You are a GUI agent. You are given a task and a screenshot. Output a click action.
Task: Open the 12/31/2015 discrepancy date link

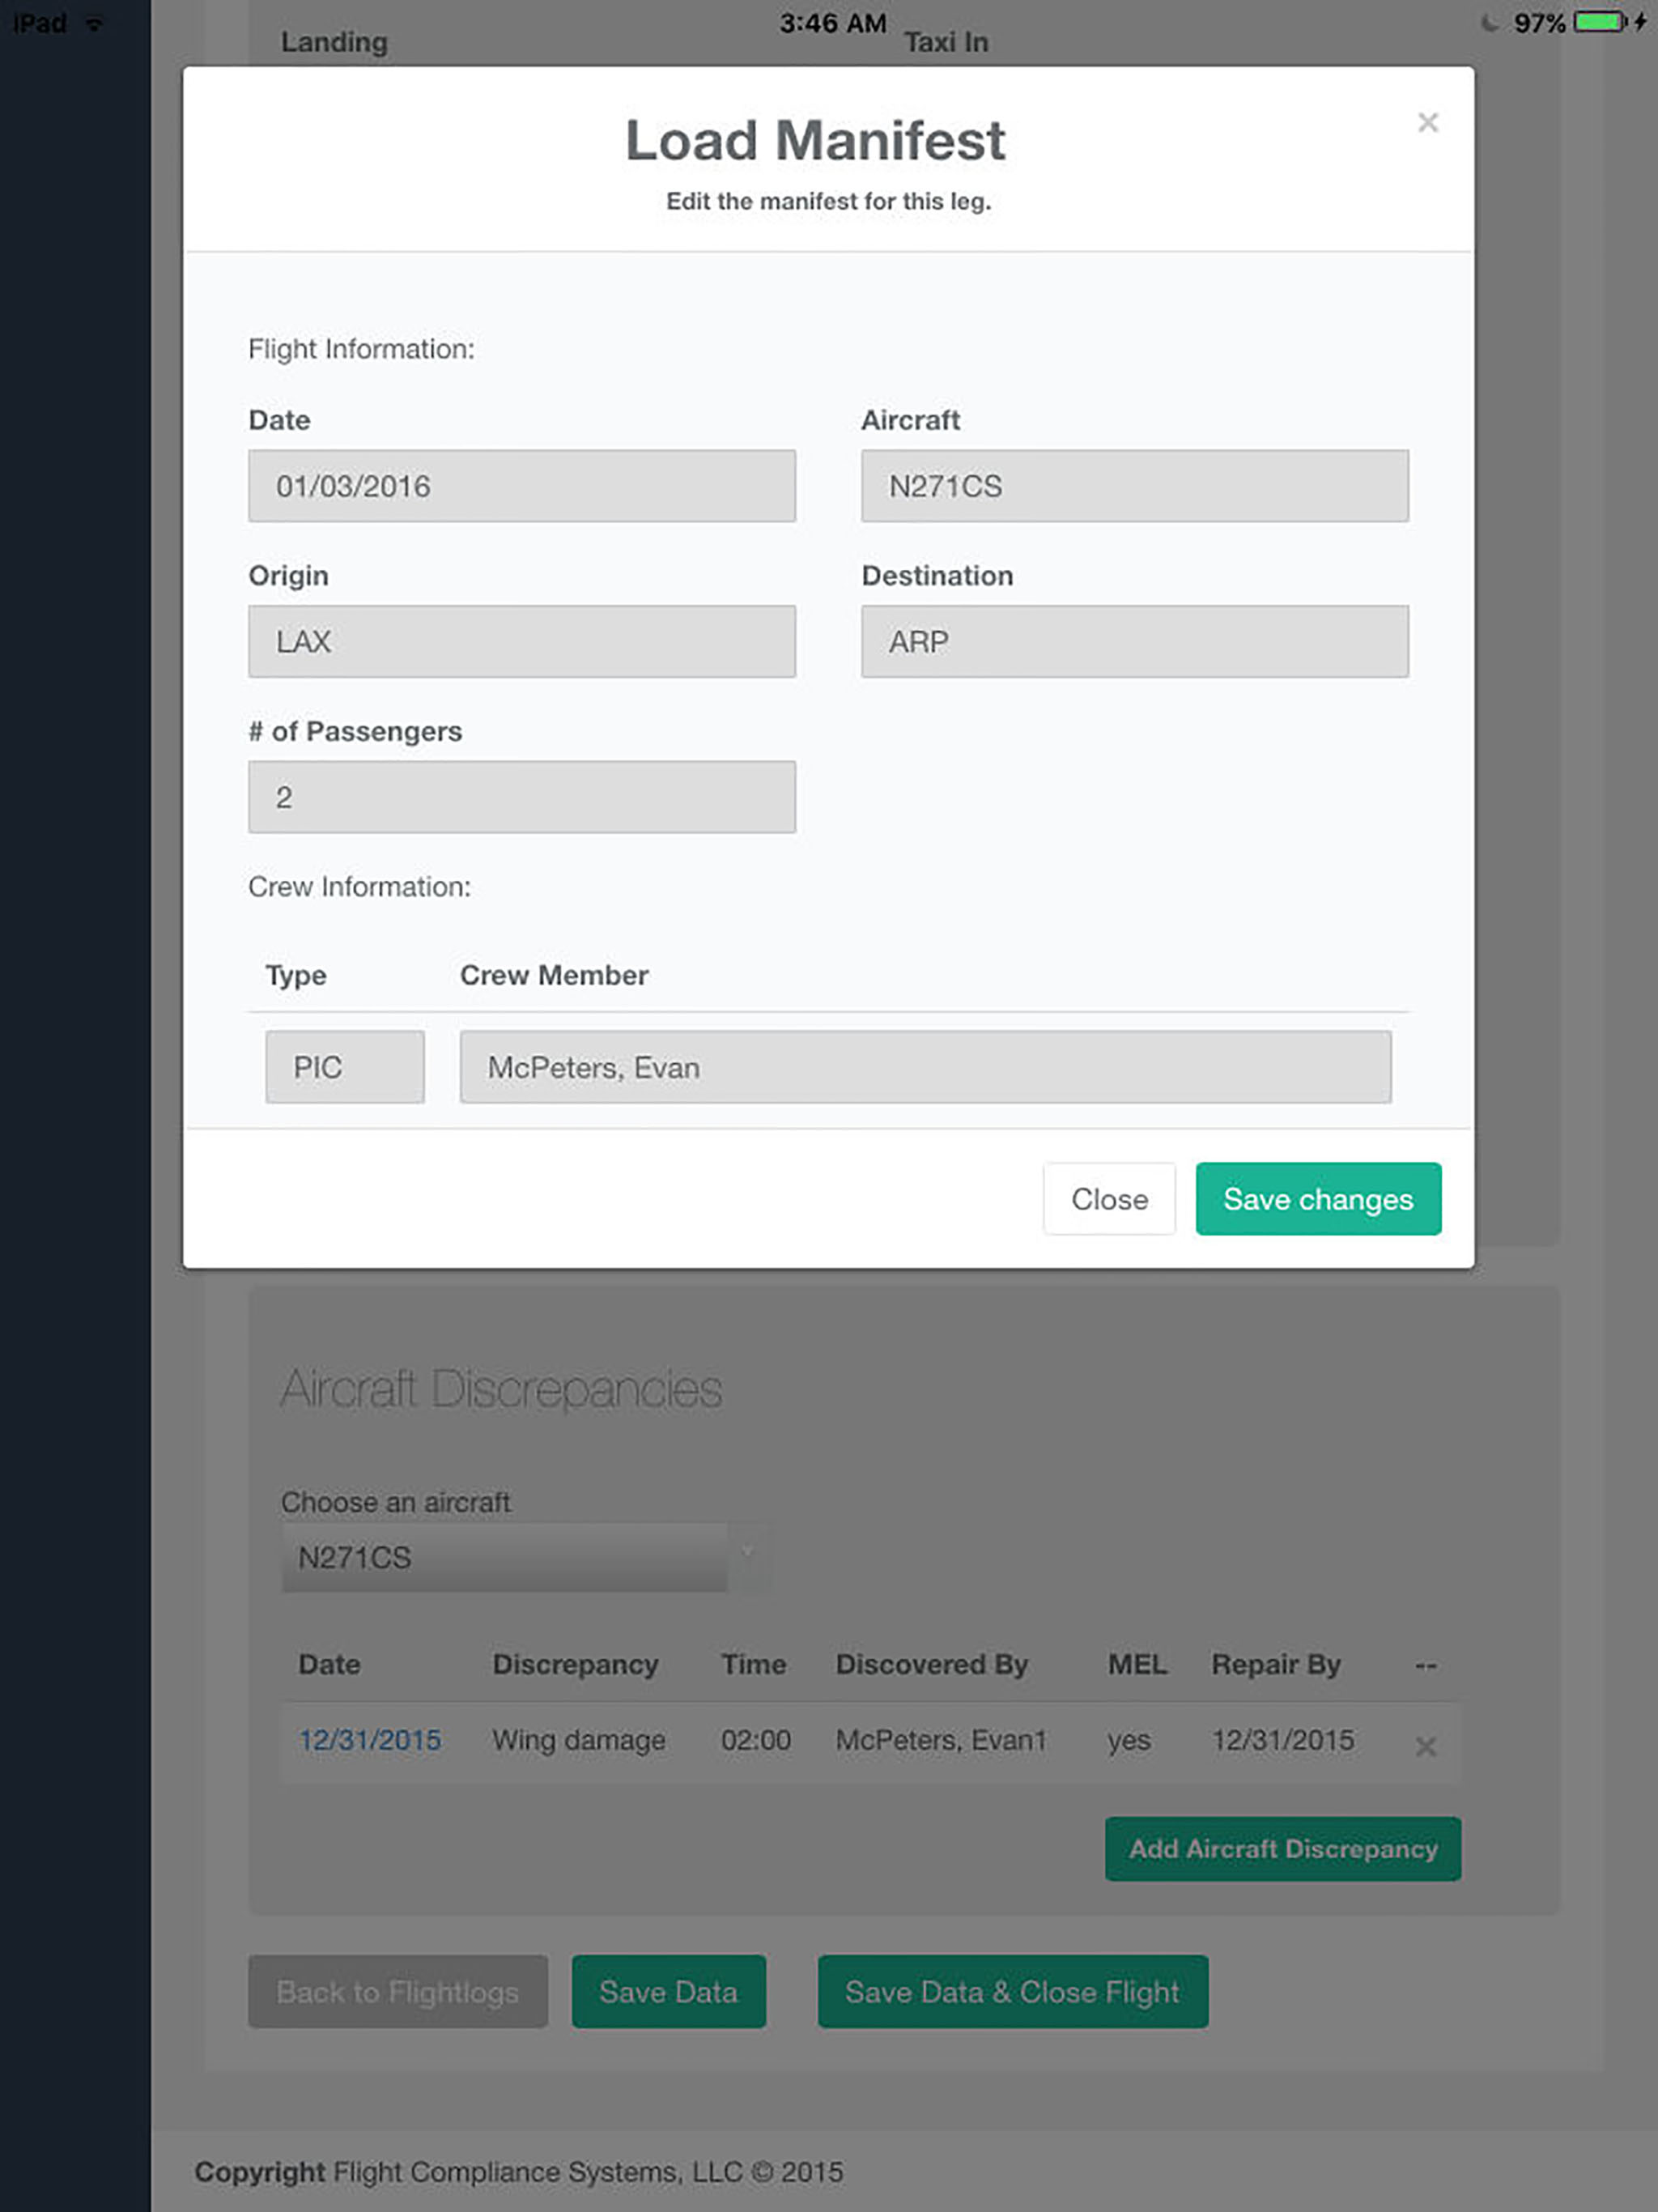click(370, 1740)
